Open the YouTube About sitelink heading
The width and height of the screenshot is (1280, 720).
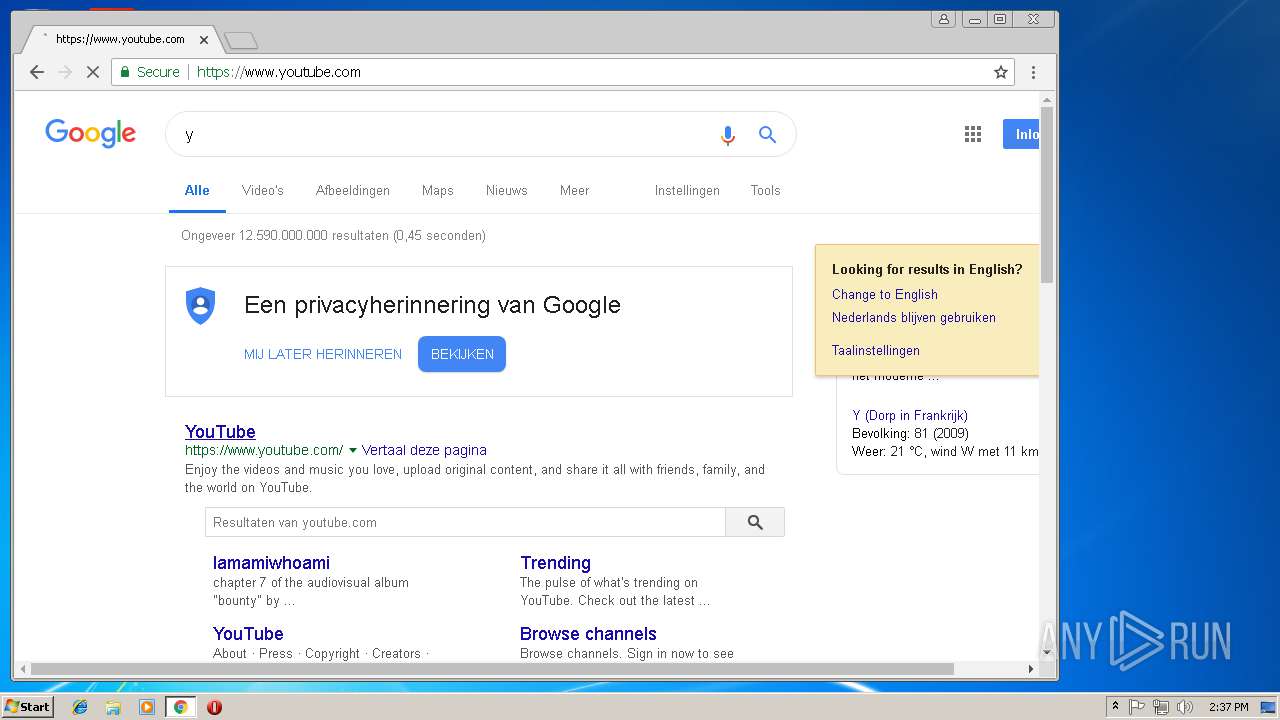click(x=248, y=634)
